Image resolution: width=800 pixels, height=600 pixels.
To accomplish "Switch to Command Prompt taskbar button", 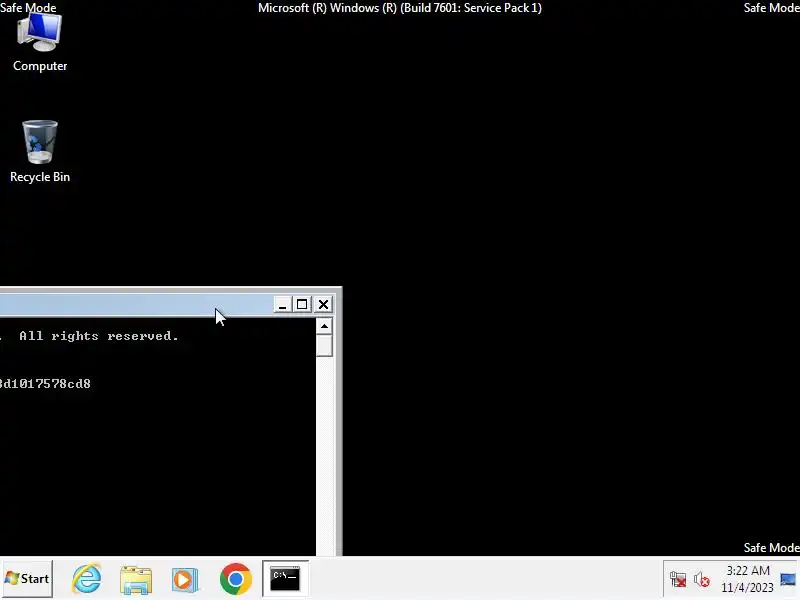I will click(285, 578).
